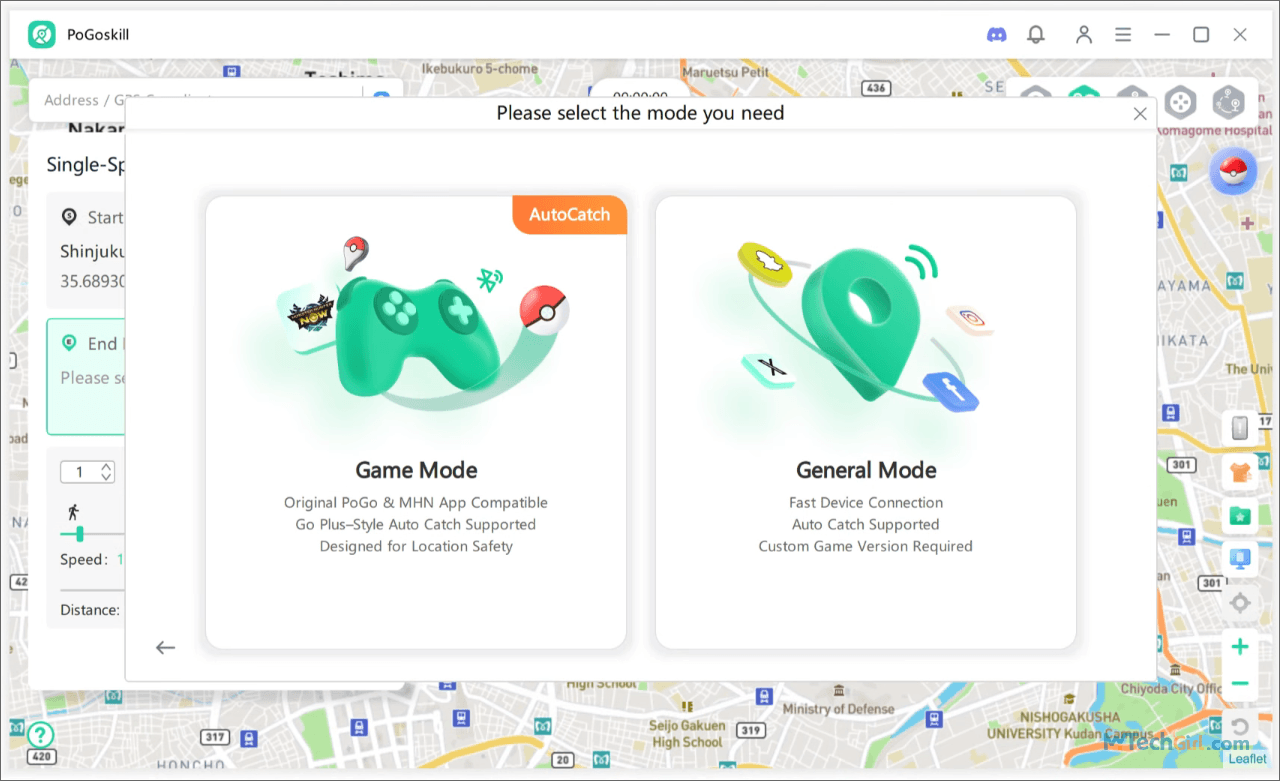Click 'Designed for Location Safety' text
This screenshot has width=1280, height=781.
[x=416, y=546]
